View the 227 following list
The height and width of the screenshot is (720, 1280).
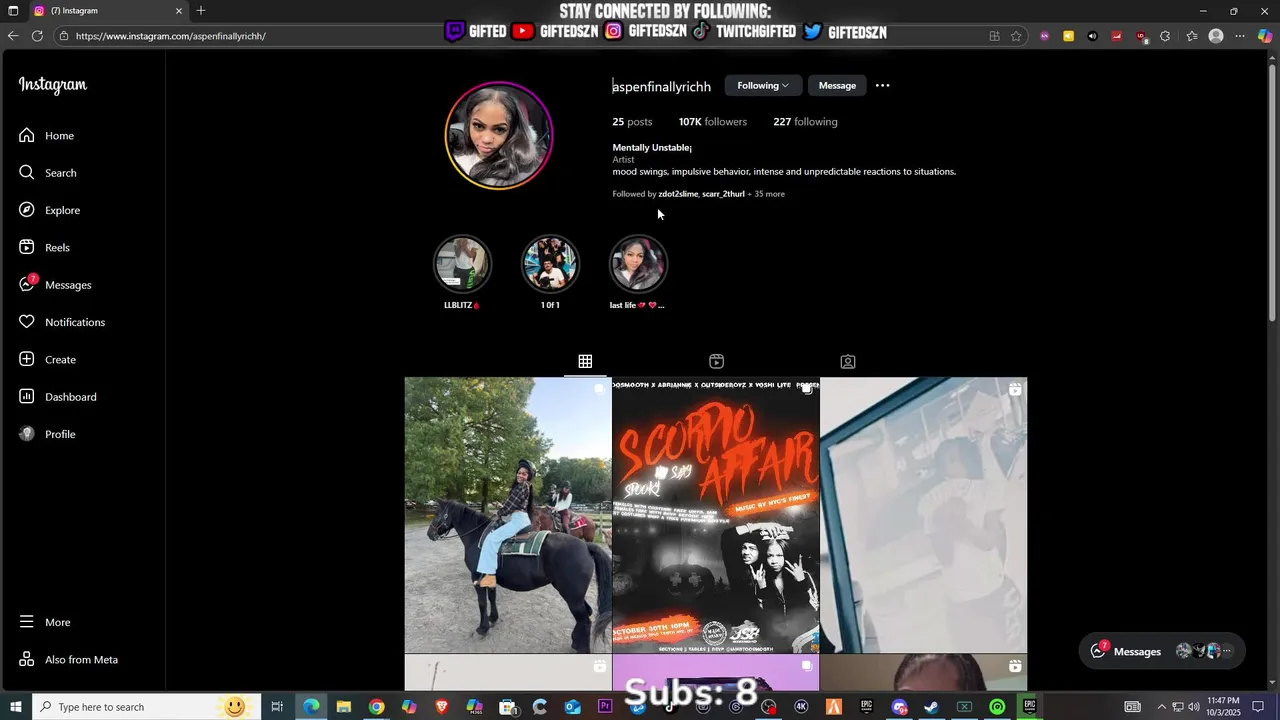(x=805, y=122)
